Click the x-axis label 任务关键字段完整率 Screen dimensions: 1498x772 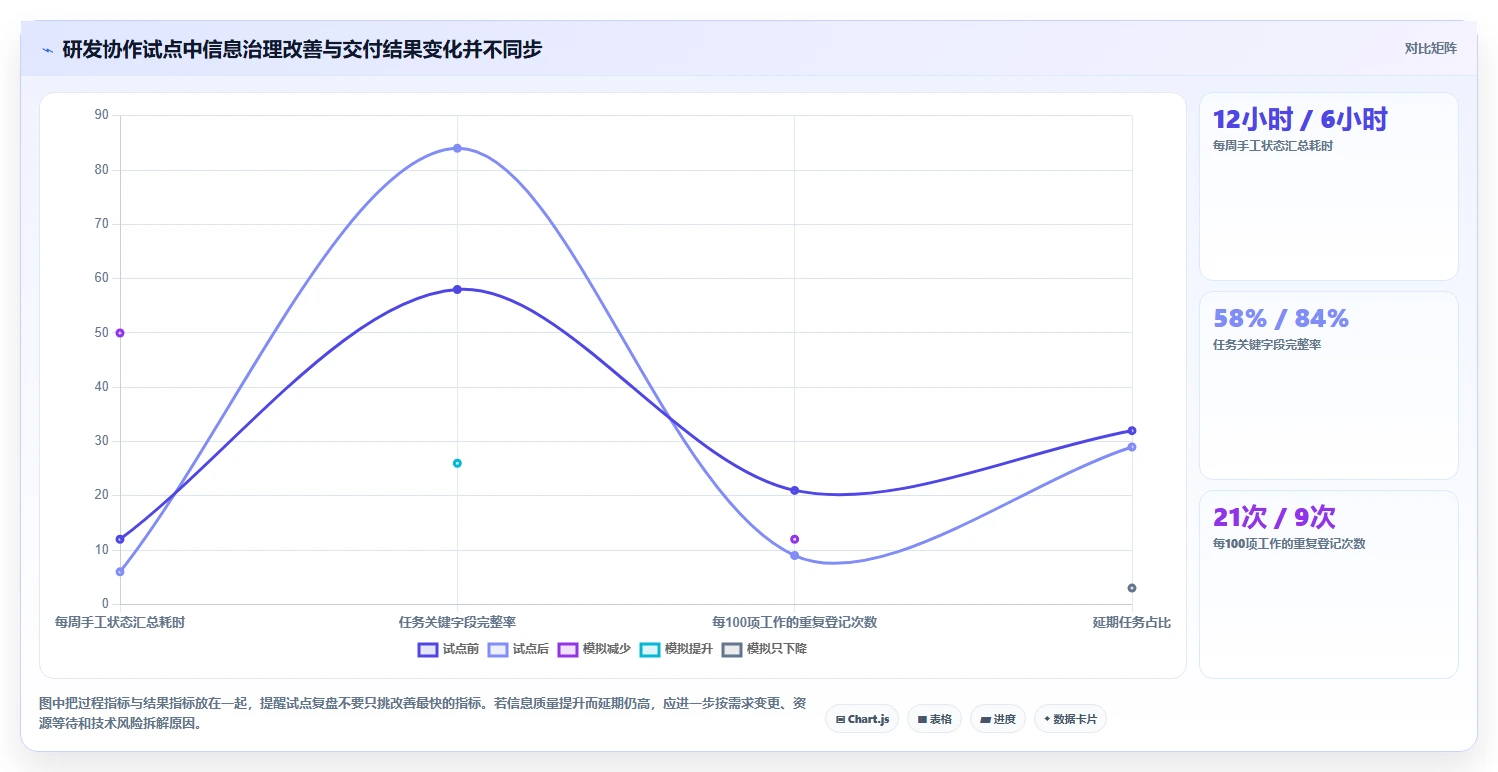(457, 622)
